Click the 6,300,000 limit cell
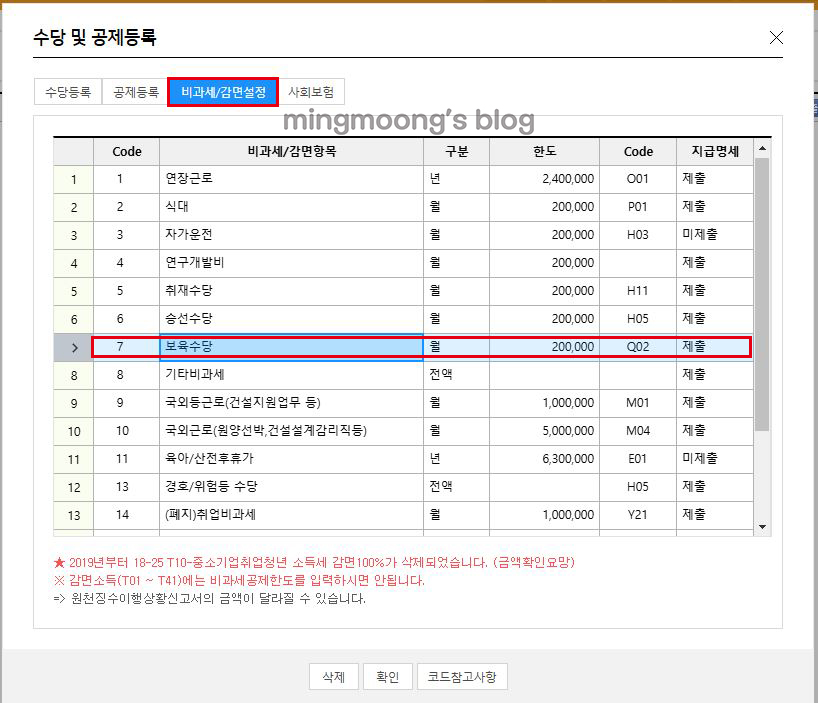818x703 pixels. coord(544,459)
